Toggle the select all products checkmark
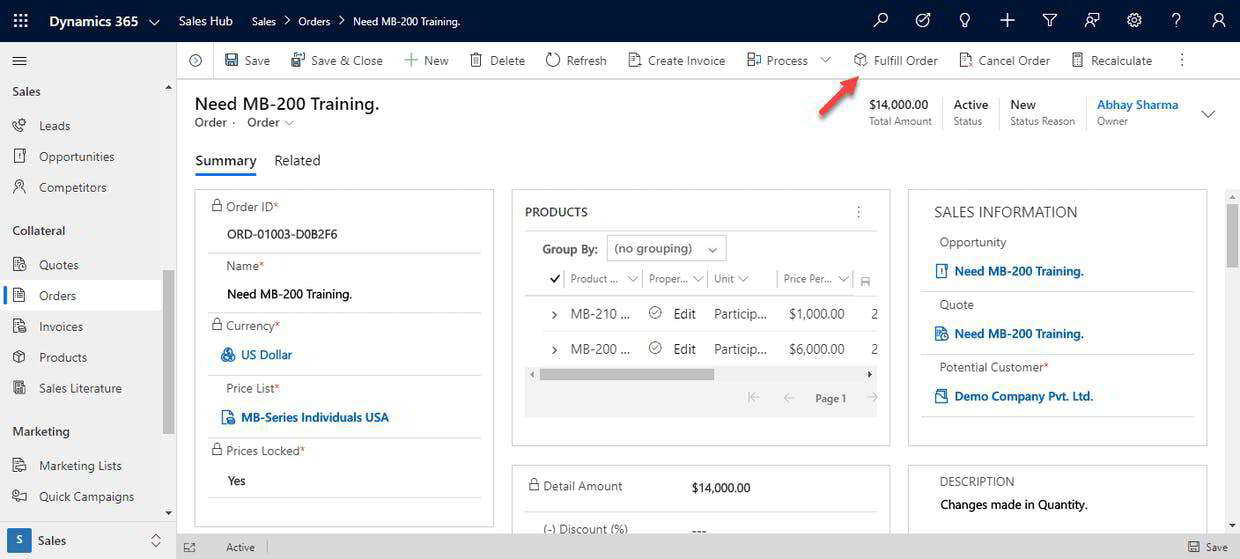This screenshot has height=559, width=1240. [x=555, y=279]
